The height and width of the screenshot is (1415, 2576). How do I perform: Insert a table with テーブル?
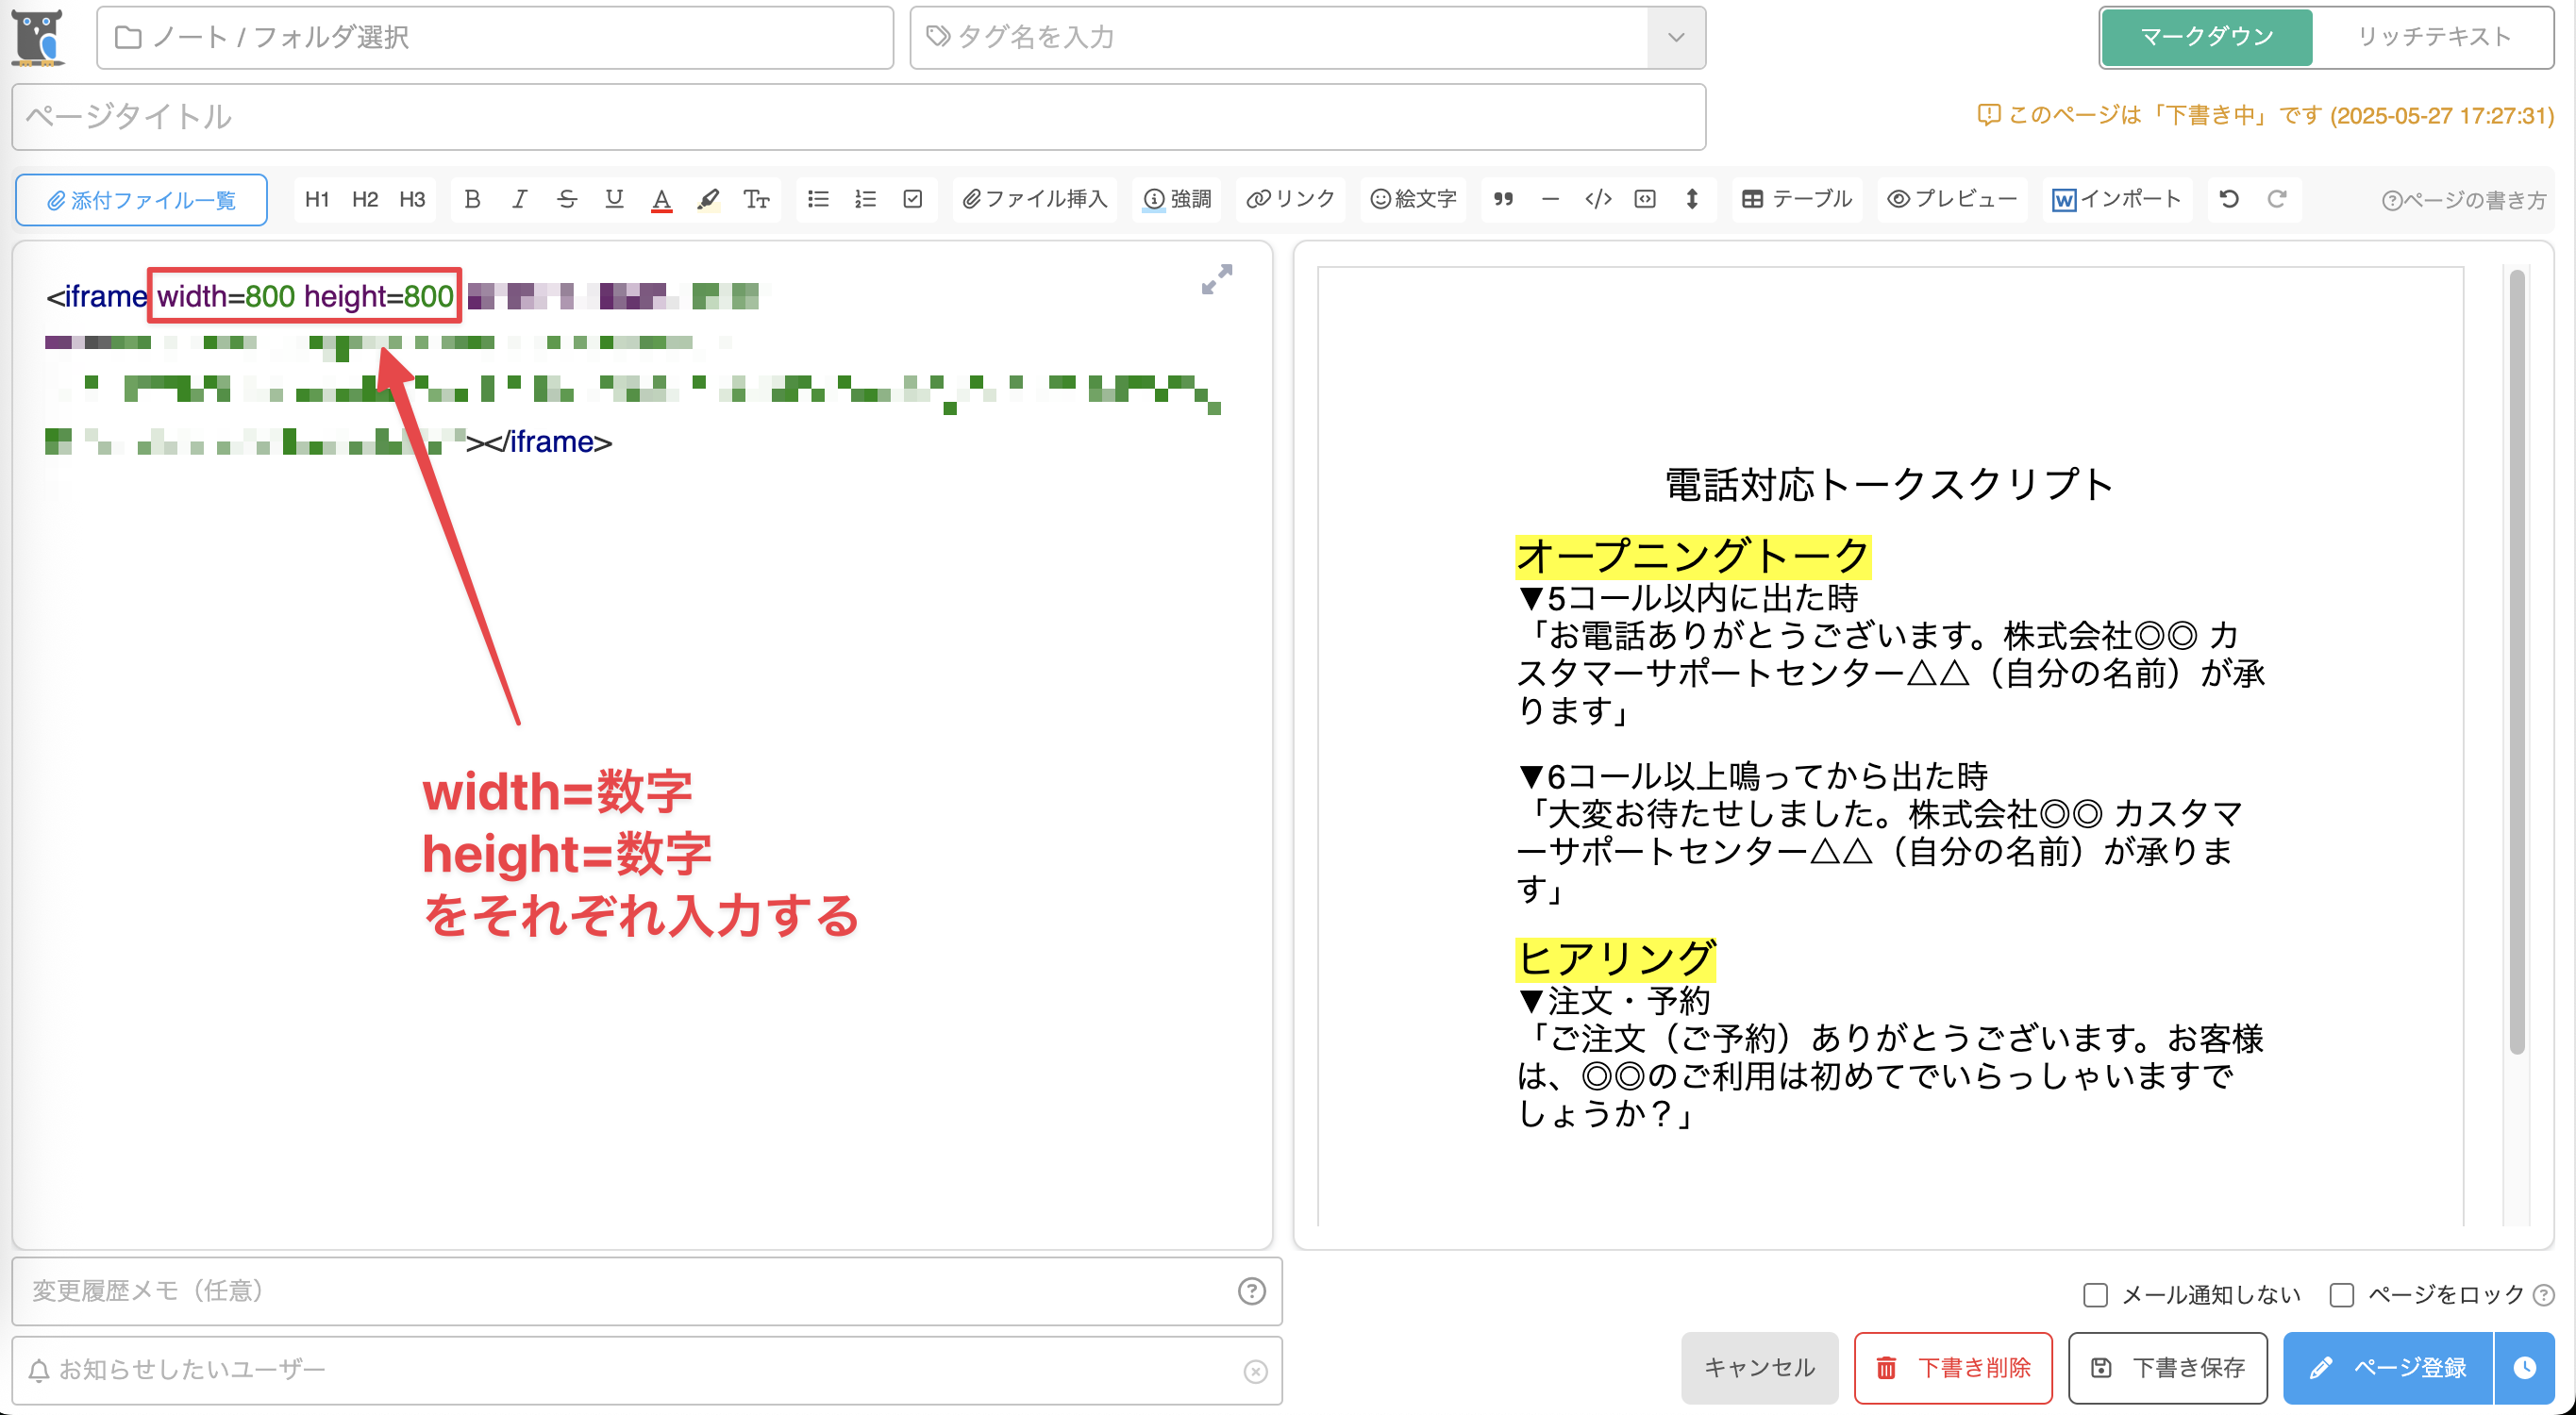pyautogui.click(x=1797, y=200)
